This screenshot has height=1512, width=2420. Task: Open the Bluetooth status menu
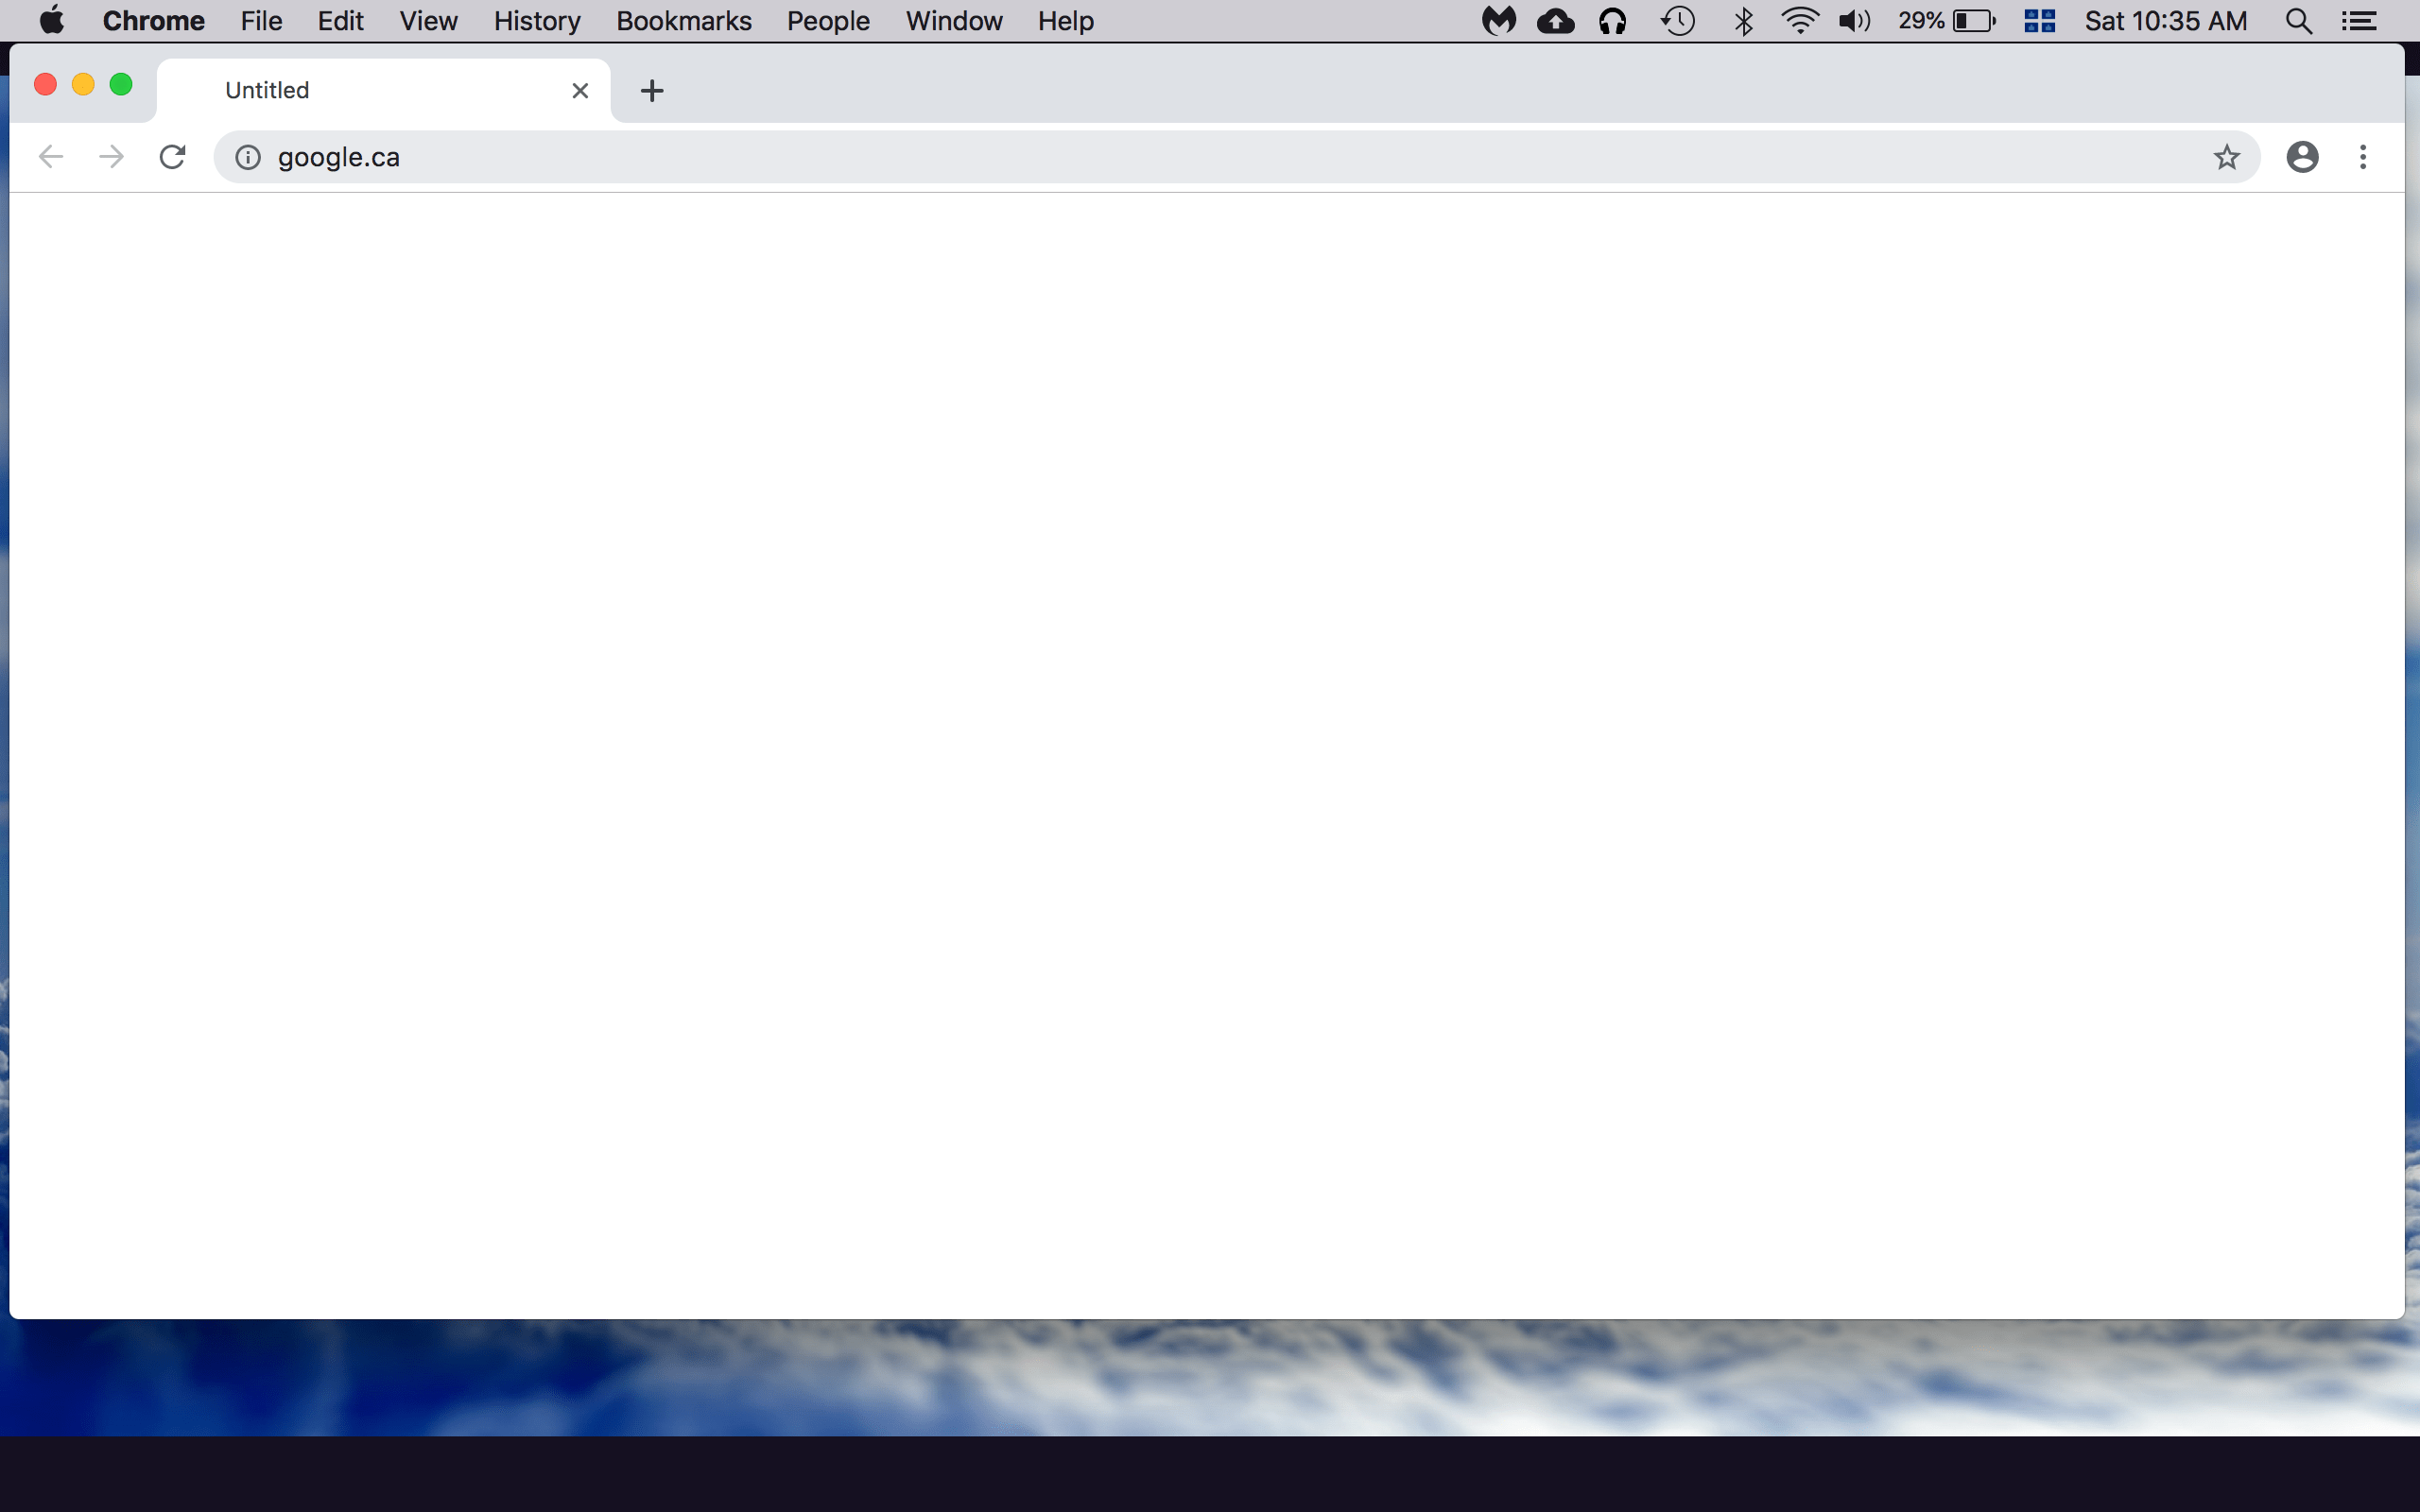point(1744,21)
